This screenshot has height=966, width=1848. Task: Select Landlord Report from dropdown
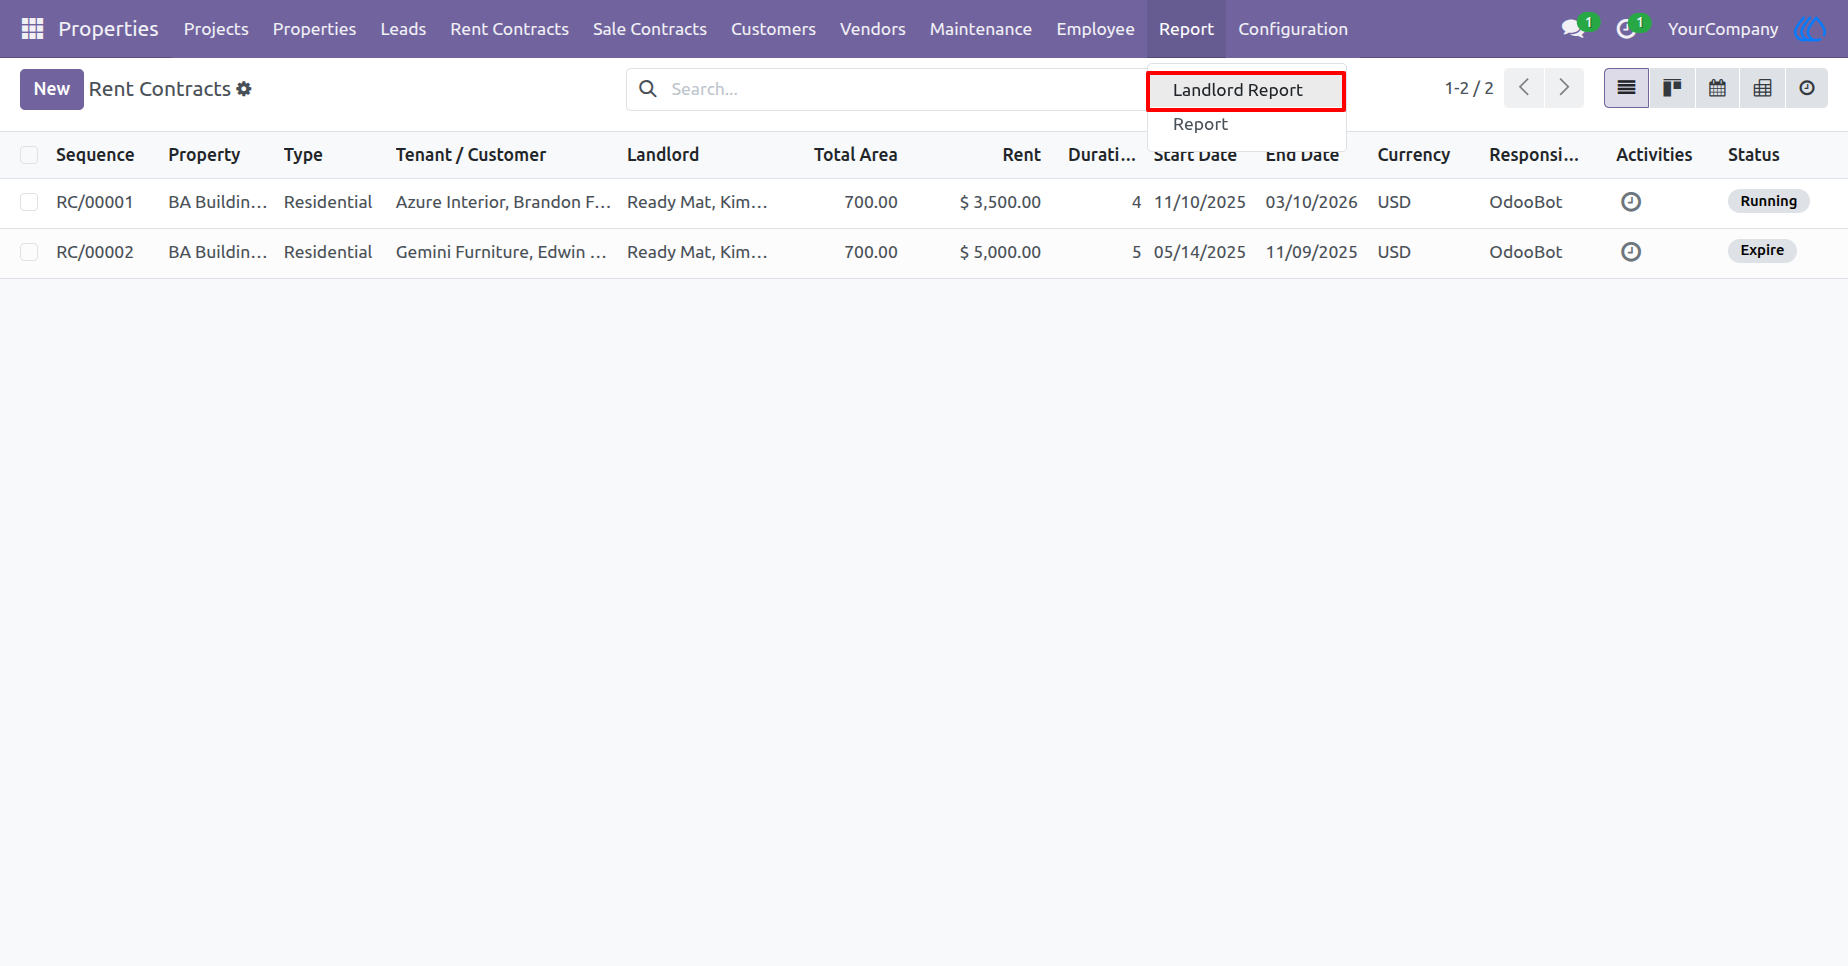point(1246,90)
